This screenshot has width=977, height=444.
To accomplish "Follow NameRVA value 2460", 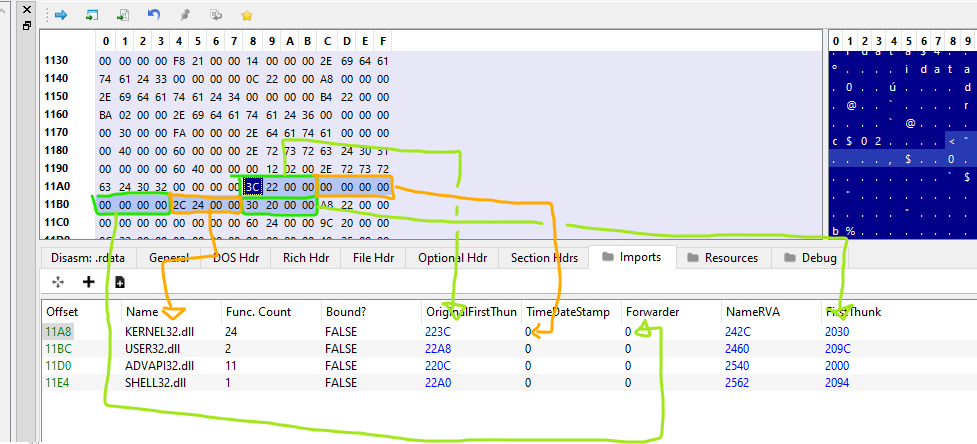I will (737, 349).
